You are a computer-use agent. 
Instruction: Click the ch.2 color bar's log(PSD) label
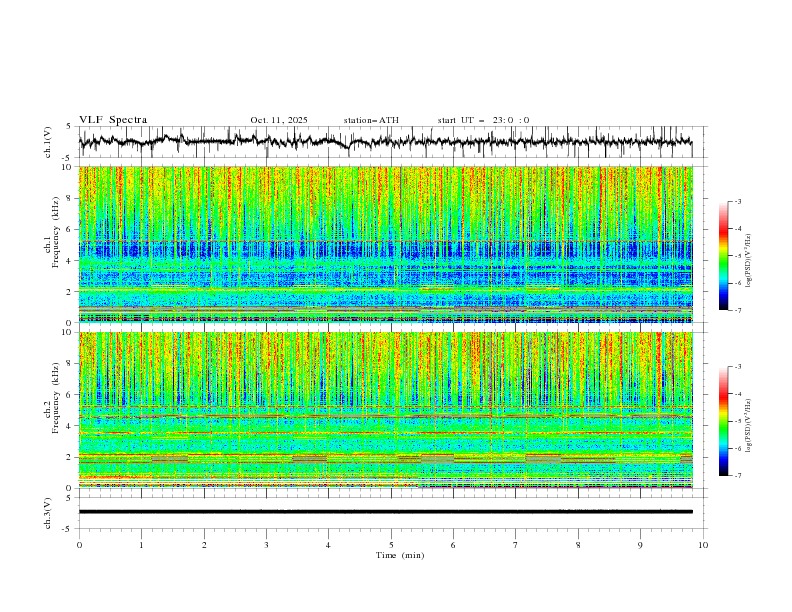(748, 426)
